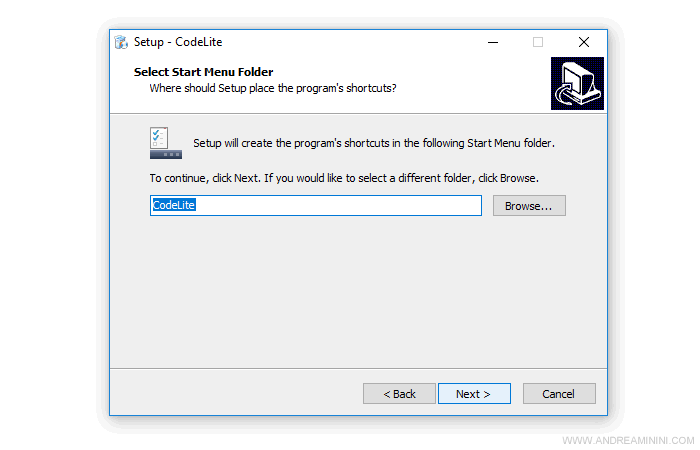The image size is (700, 450).
Task: Click the installer computer image in the header
Action: point(577,83)
